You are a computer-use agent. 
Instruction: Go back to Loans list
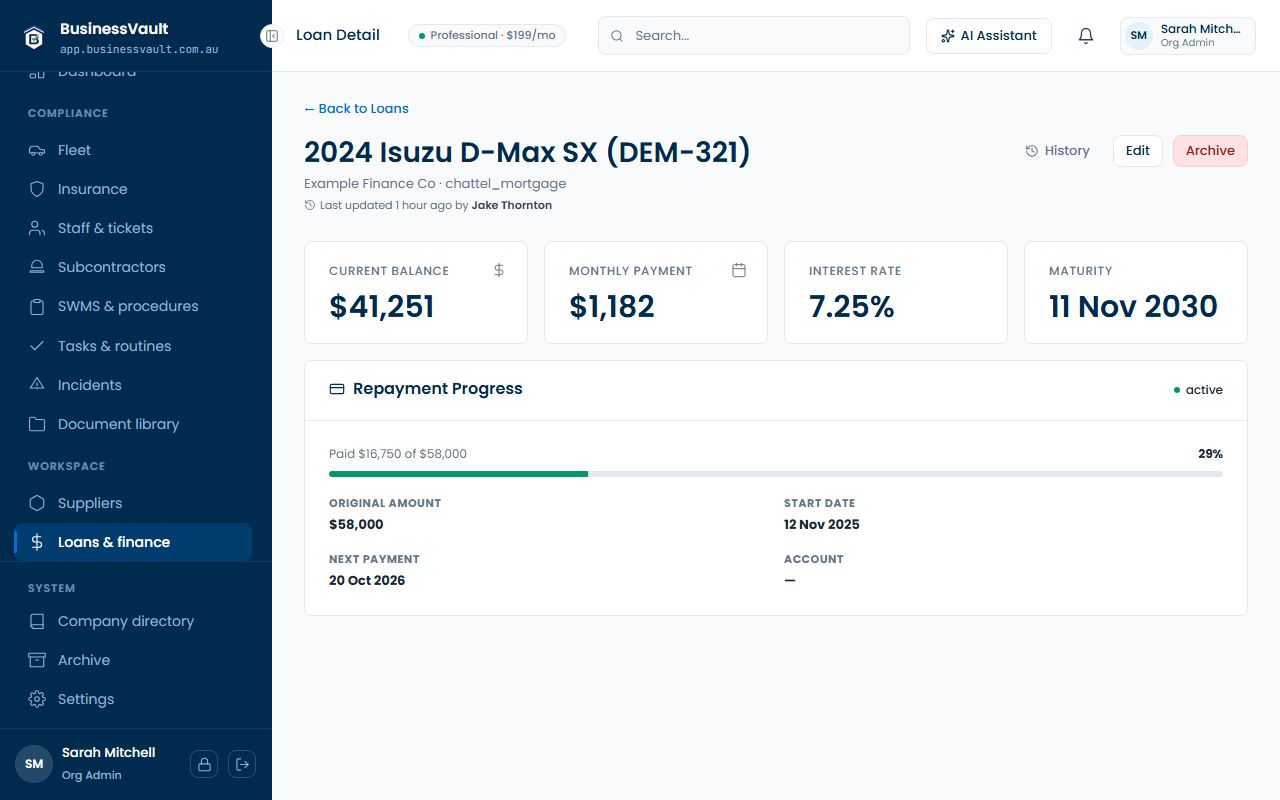coord(356,108)
